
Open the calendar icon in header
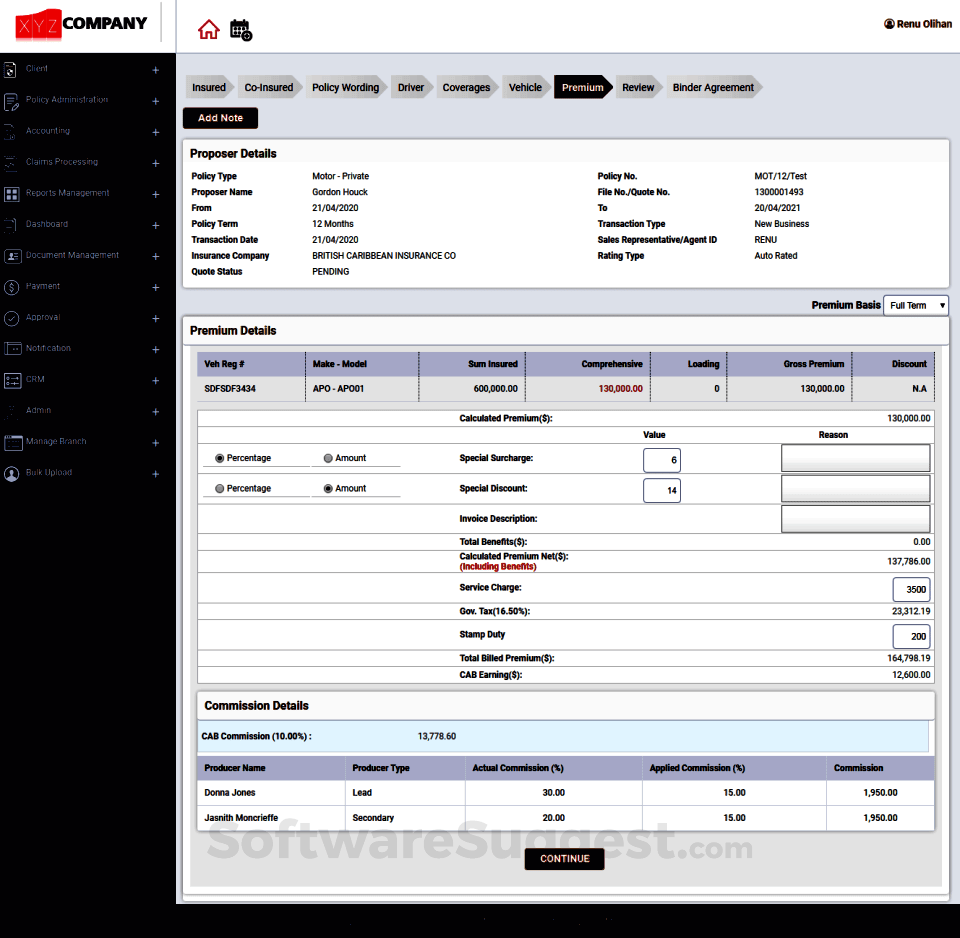click(x=240, y=30)
